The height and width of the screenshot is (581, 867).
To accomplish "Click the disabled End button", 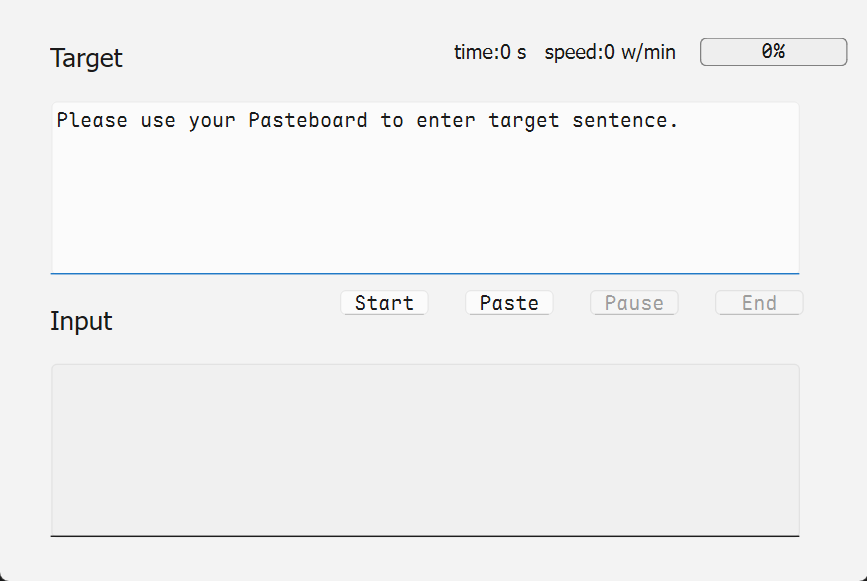I will click(x=759, y=303).
